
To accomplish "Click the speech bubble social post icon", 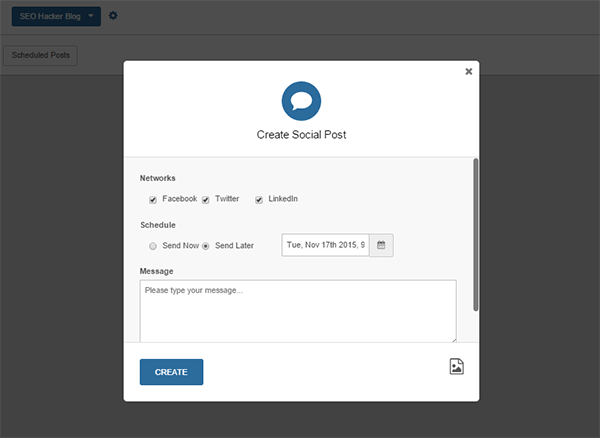I will (x=300, y=100).
